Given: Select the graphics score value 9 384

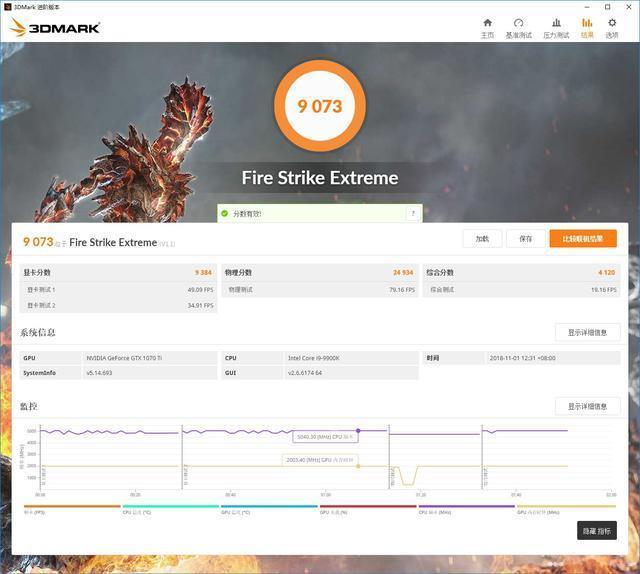Looking at the screenshot, I should (x=203, y=272).
